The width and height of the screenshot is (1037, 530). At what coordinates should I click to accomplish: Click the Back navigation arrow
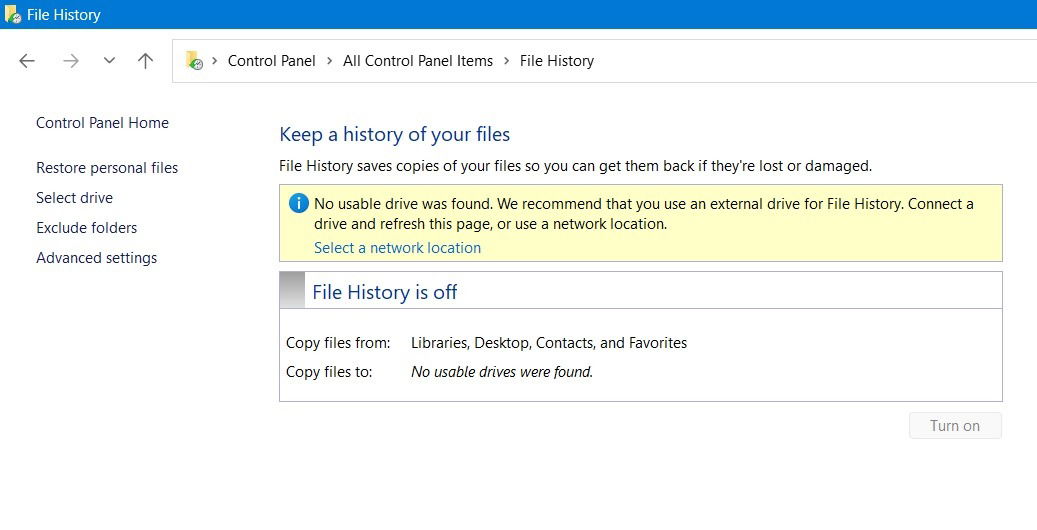point(27,61)
